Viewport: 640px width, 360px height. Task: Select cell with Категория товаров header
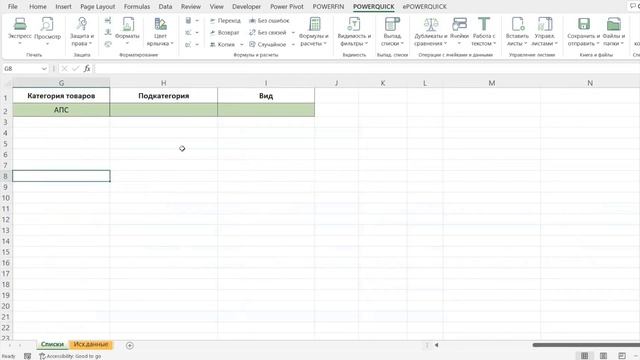(x=61, y=96)
